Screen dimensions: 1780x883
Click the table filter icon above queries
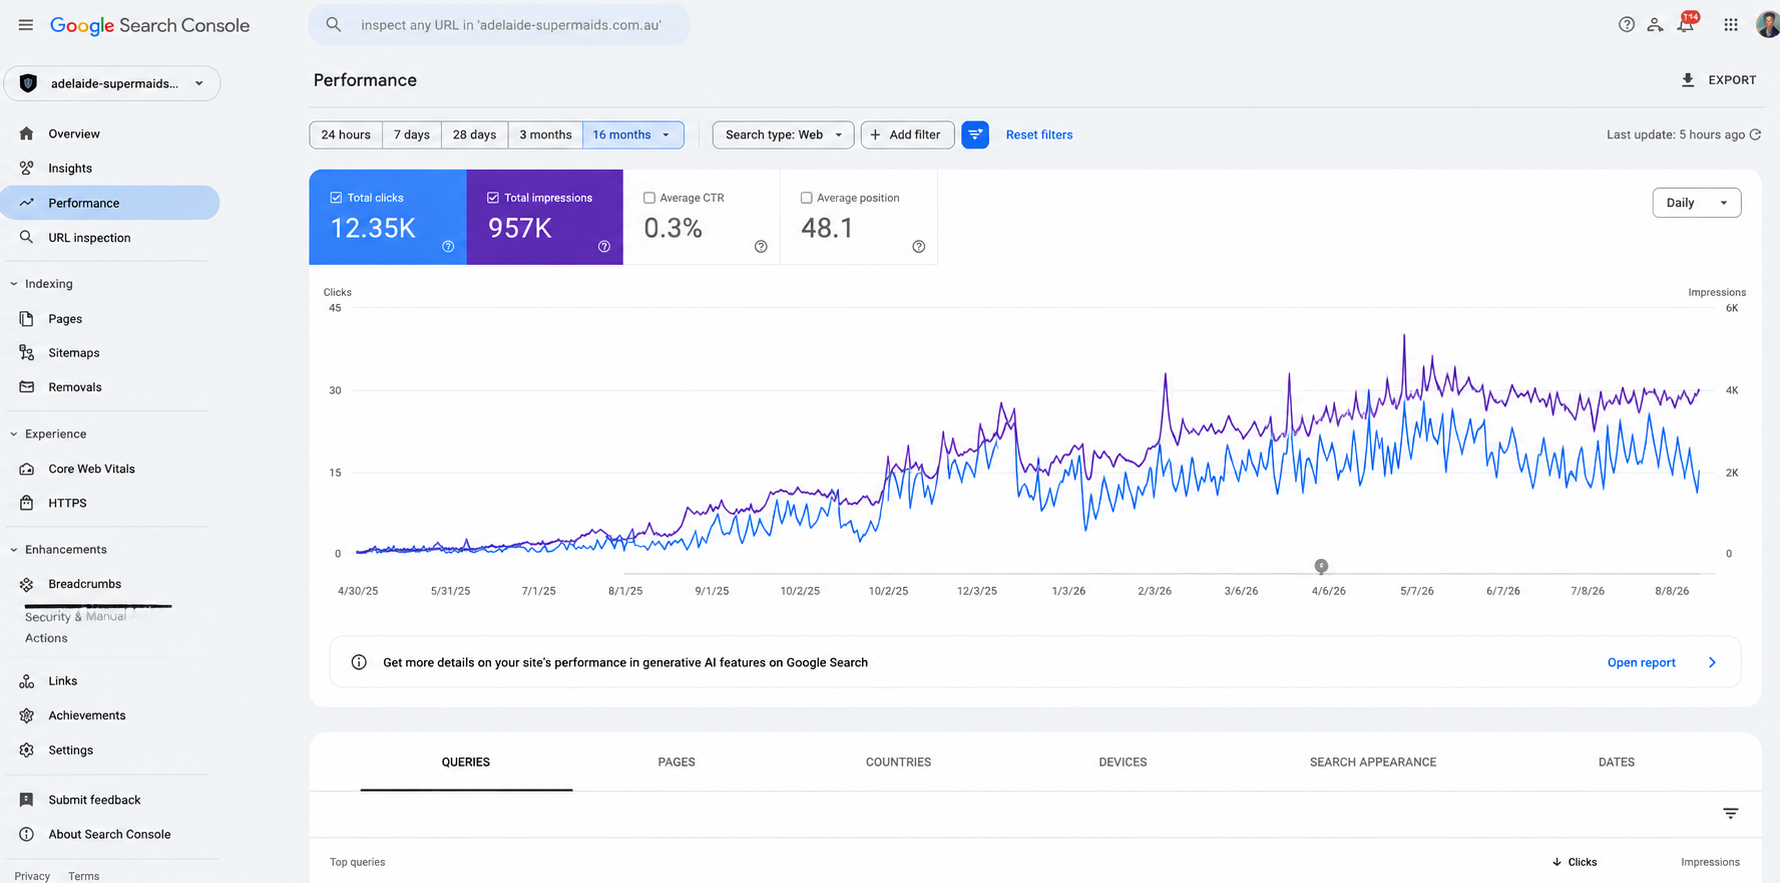pyautogui.click(x=1731, y=814)
